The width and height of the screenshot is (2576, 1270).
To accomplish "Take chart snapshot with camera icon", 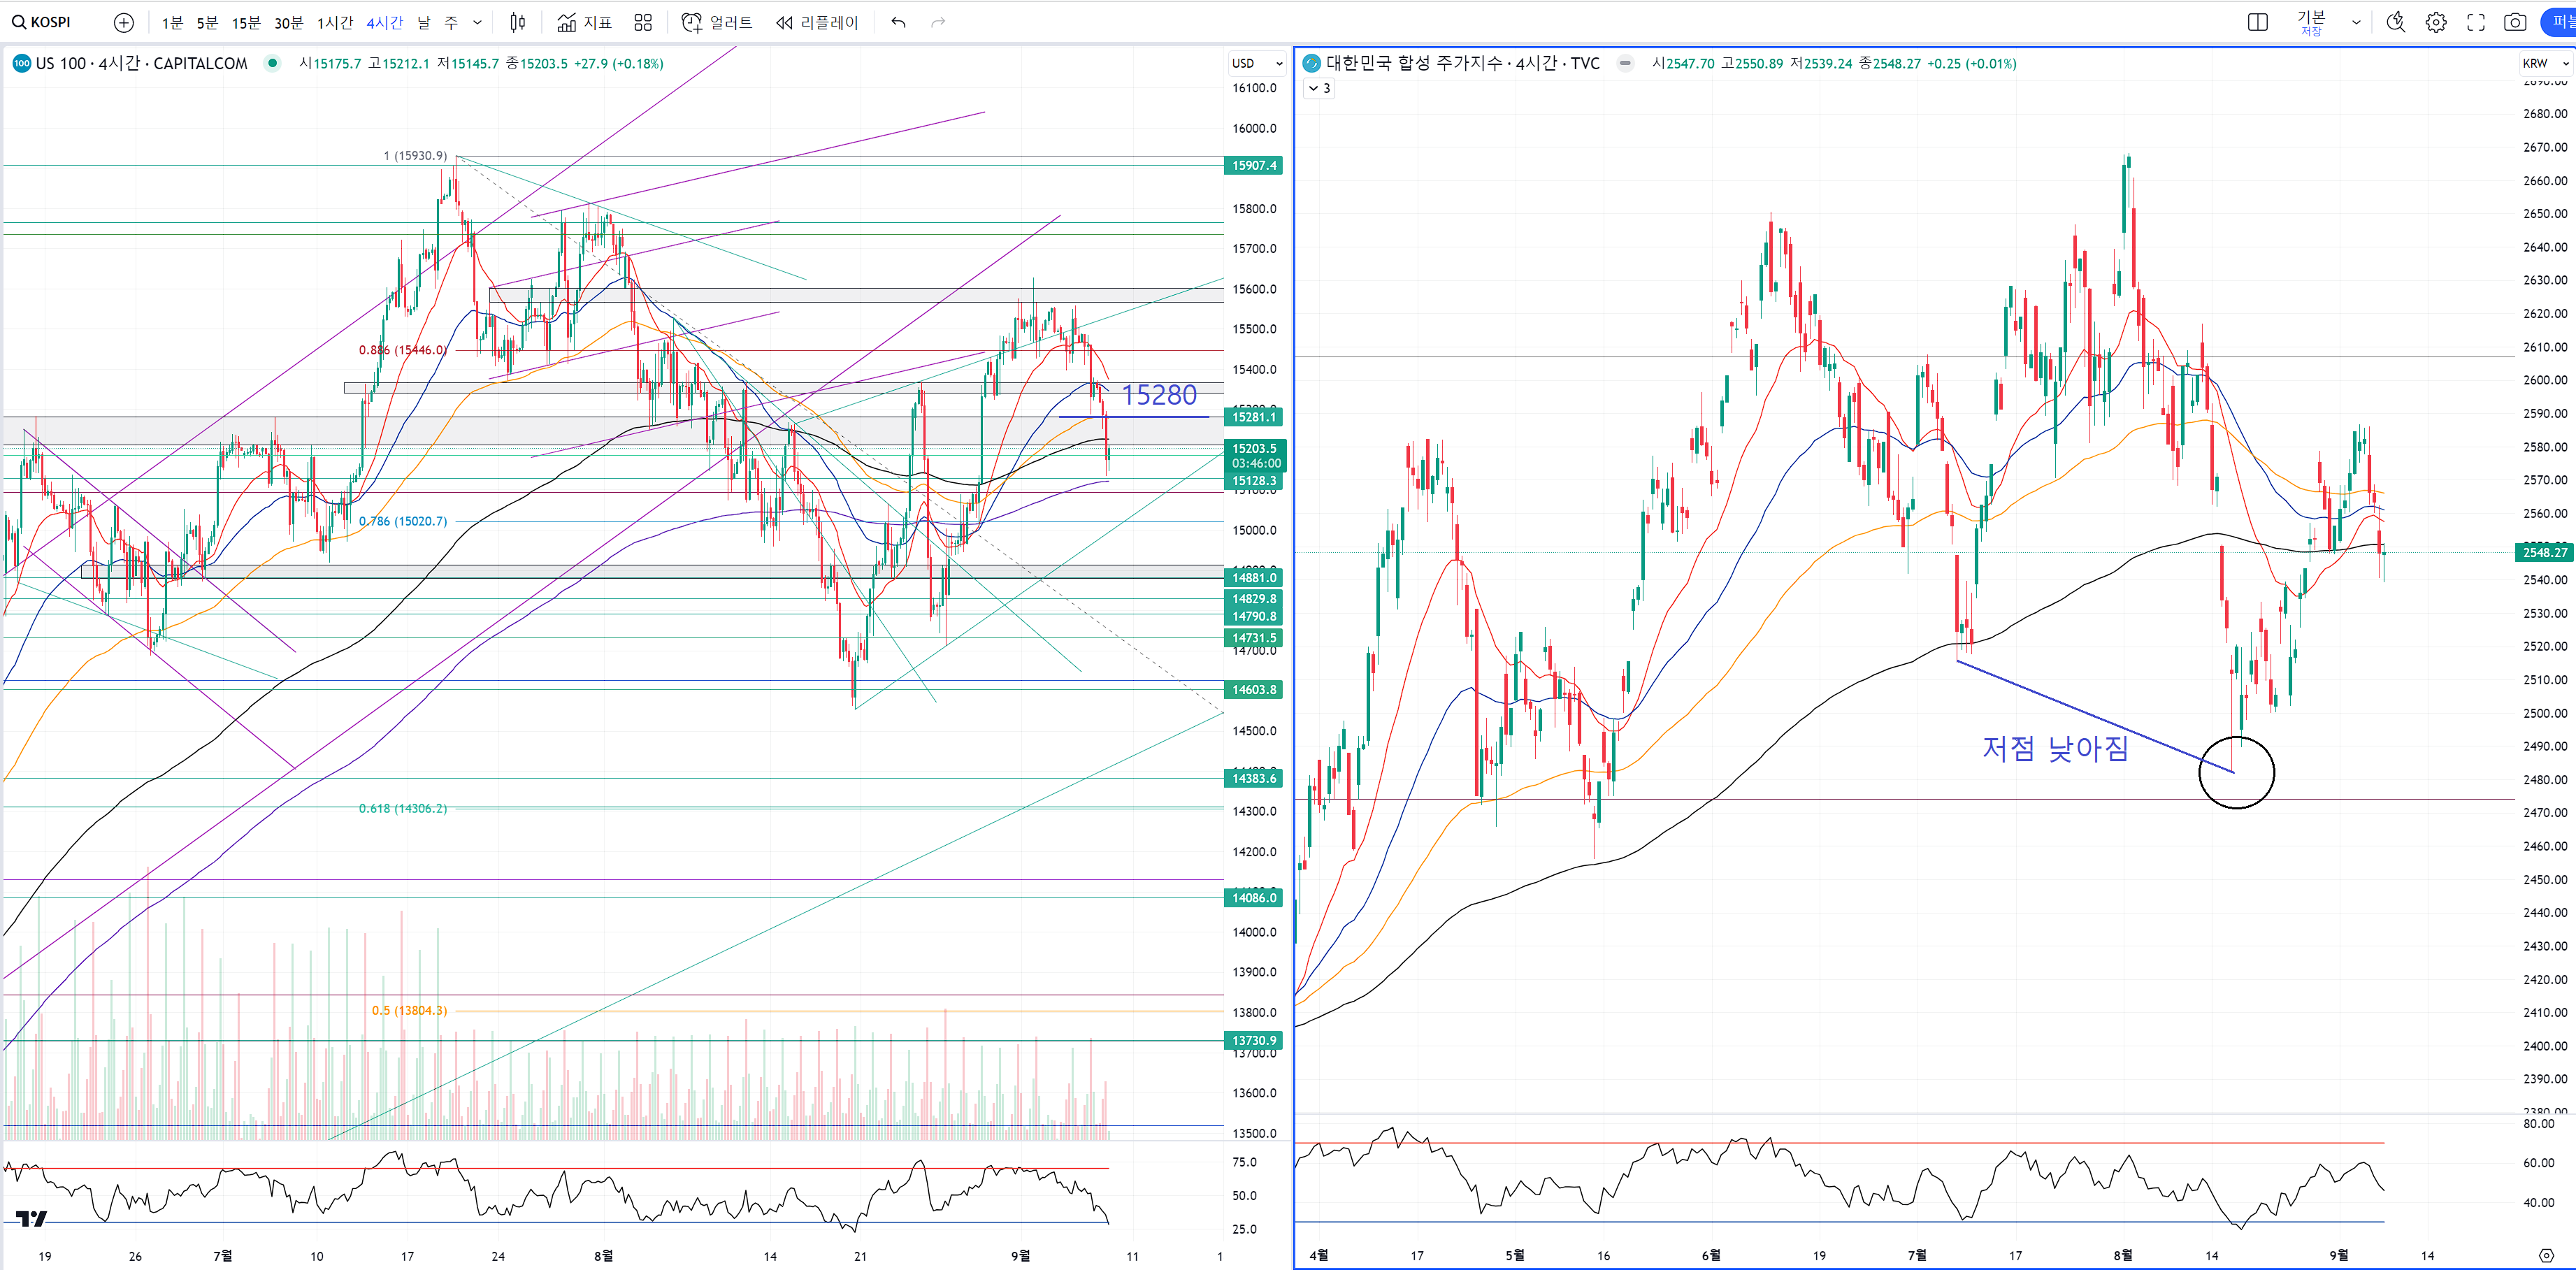I will coord(2515,22).
